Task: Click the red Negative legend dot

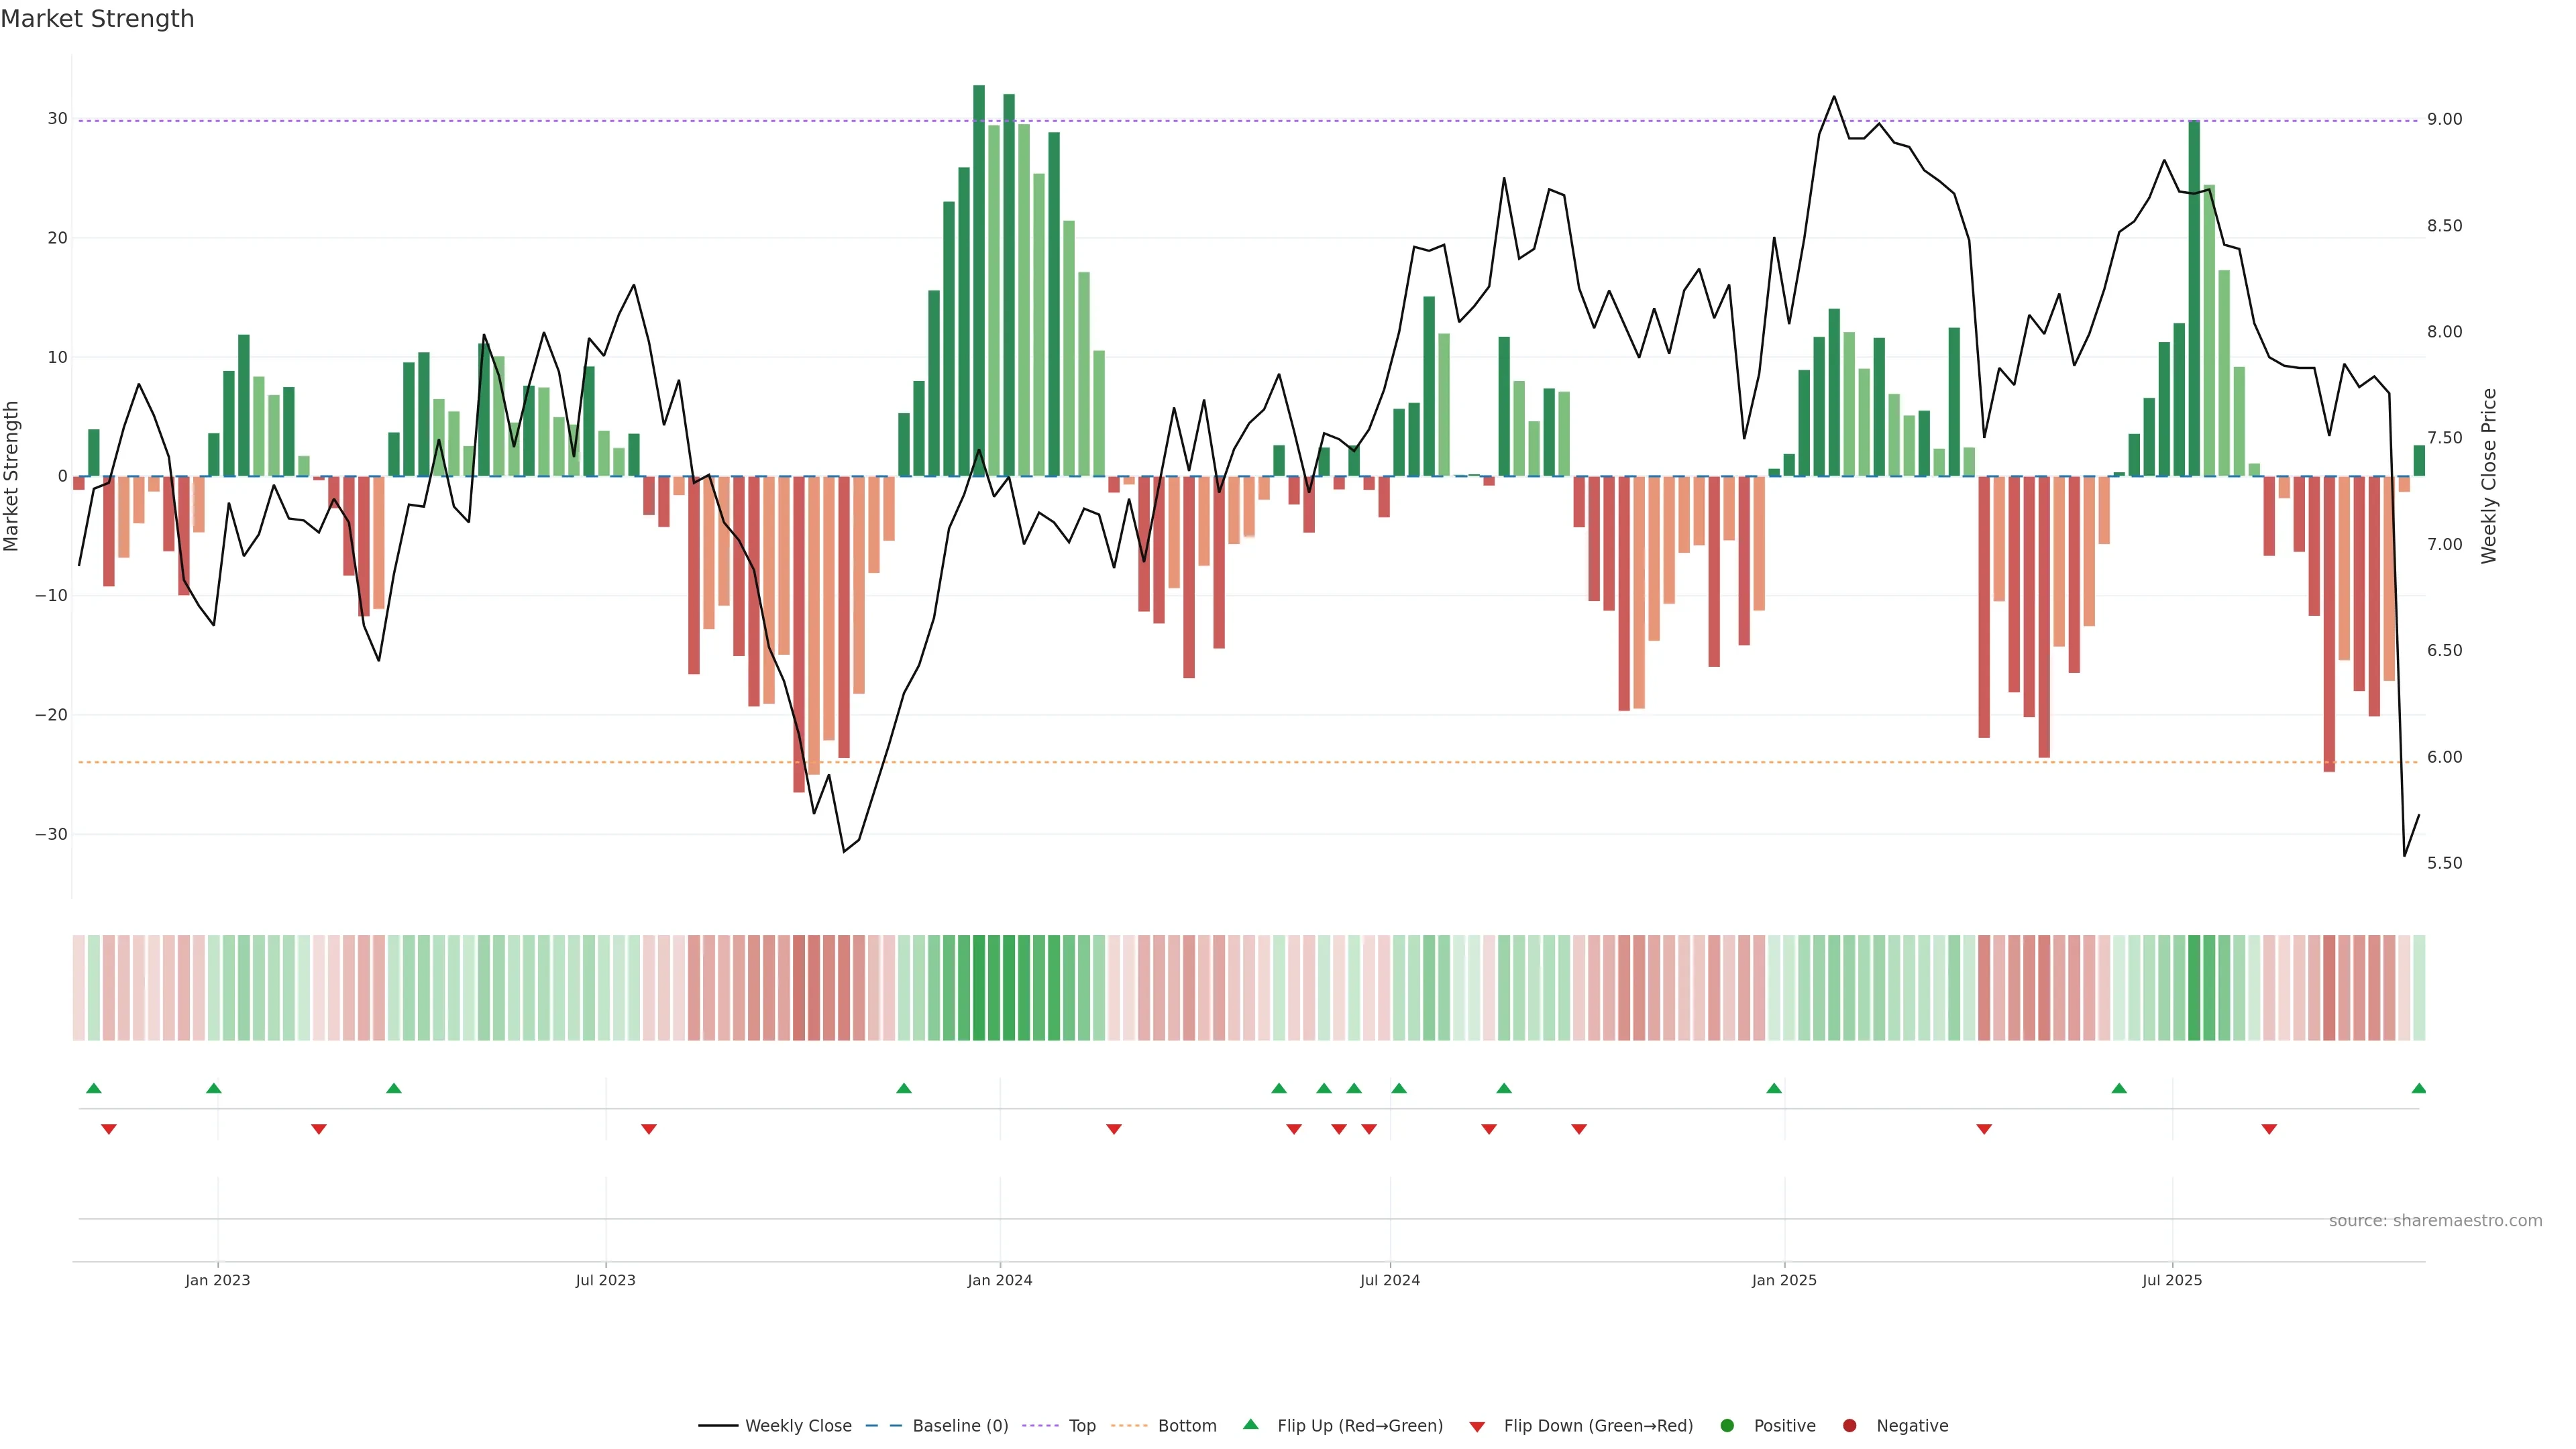Action: tap(1849, 1426)
